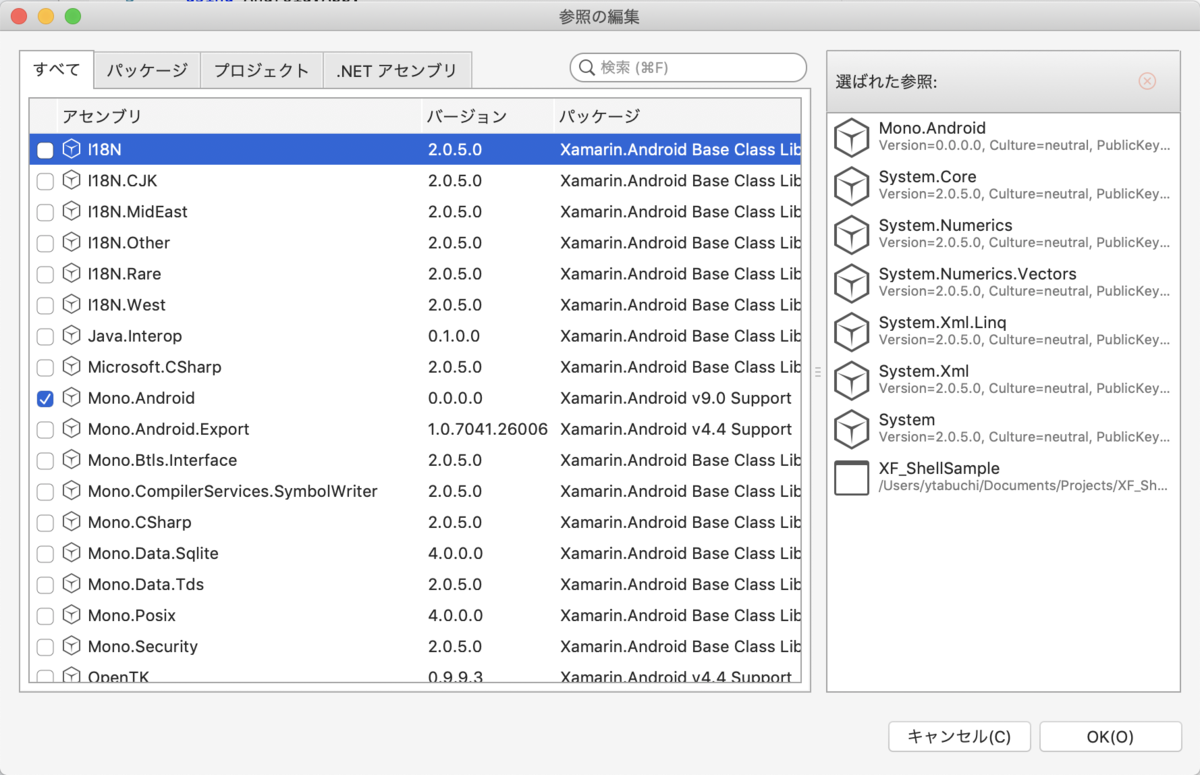The width and height of the screenshot is (1200, 775).
Task: Click the assembly icon beside I18N.West
Action: coord(71,304)
